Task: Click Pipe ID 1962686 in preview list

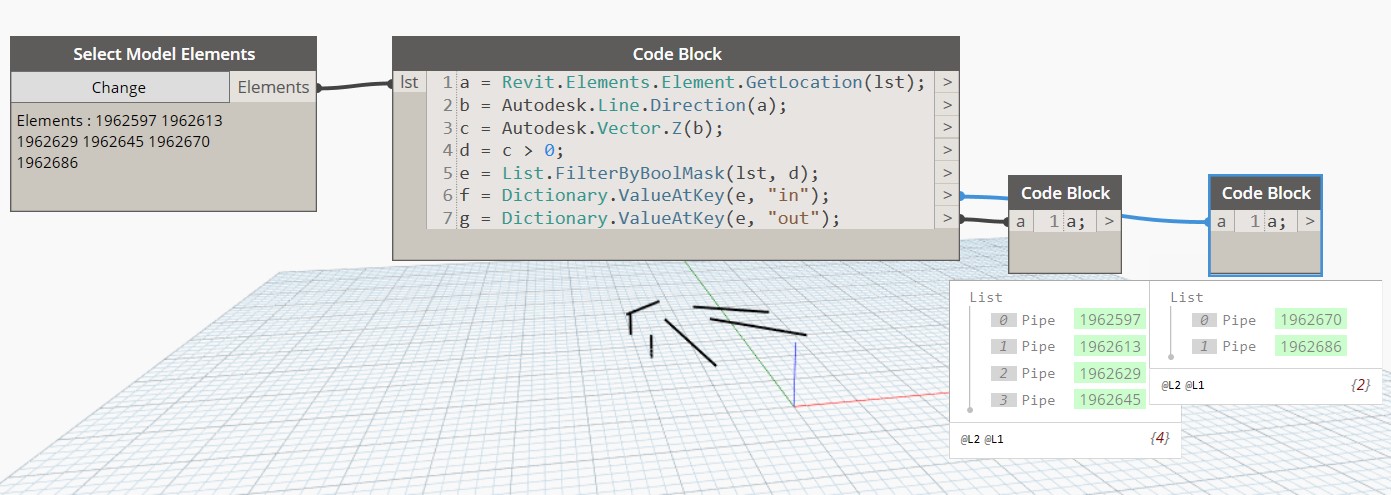Action: click(x=1310, y=346)
